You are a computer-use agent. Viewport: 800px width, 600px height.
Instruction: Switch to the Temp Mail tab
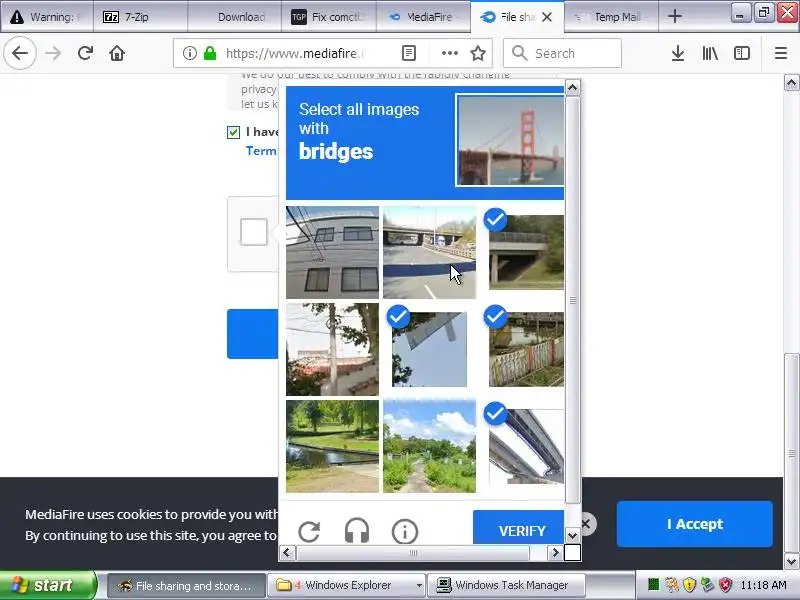(611, 17)
